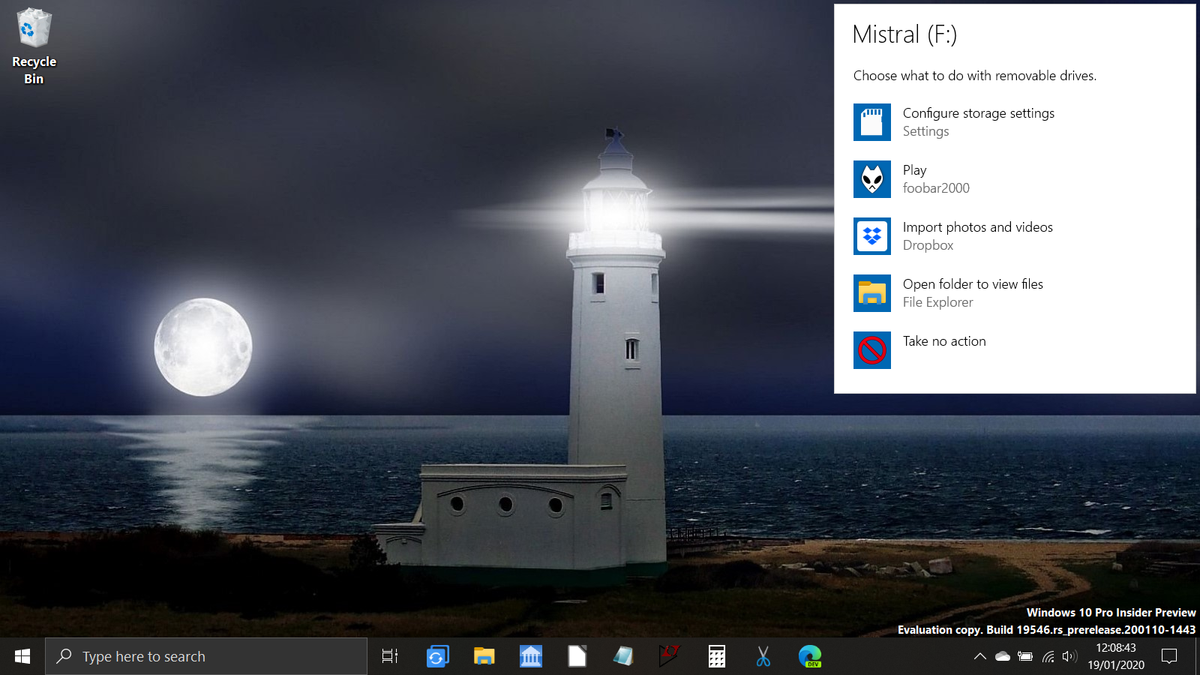This screenshot has width=1200, height=675.
Task: Open the volume speaker control
Action: point(1069,656)
